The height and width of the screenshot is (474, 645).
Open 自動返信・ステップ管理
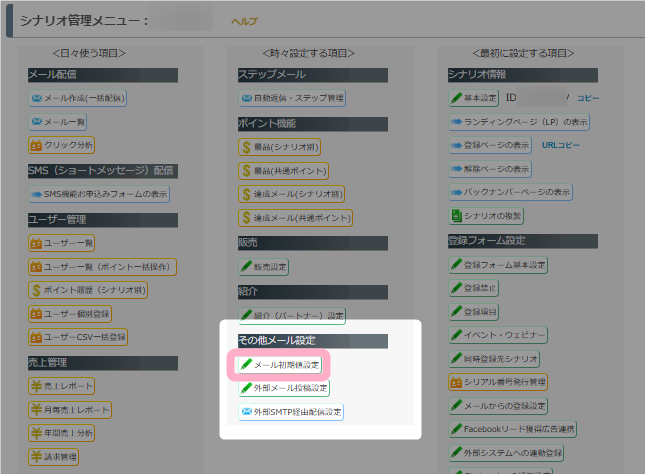coord(292,98)
